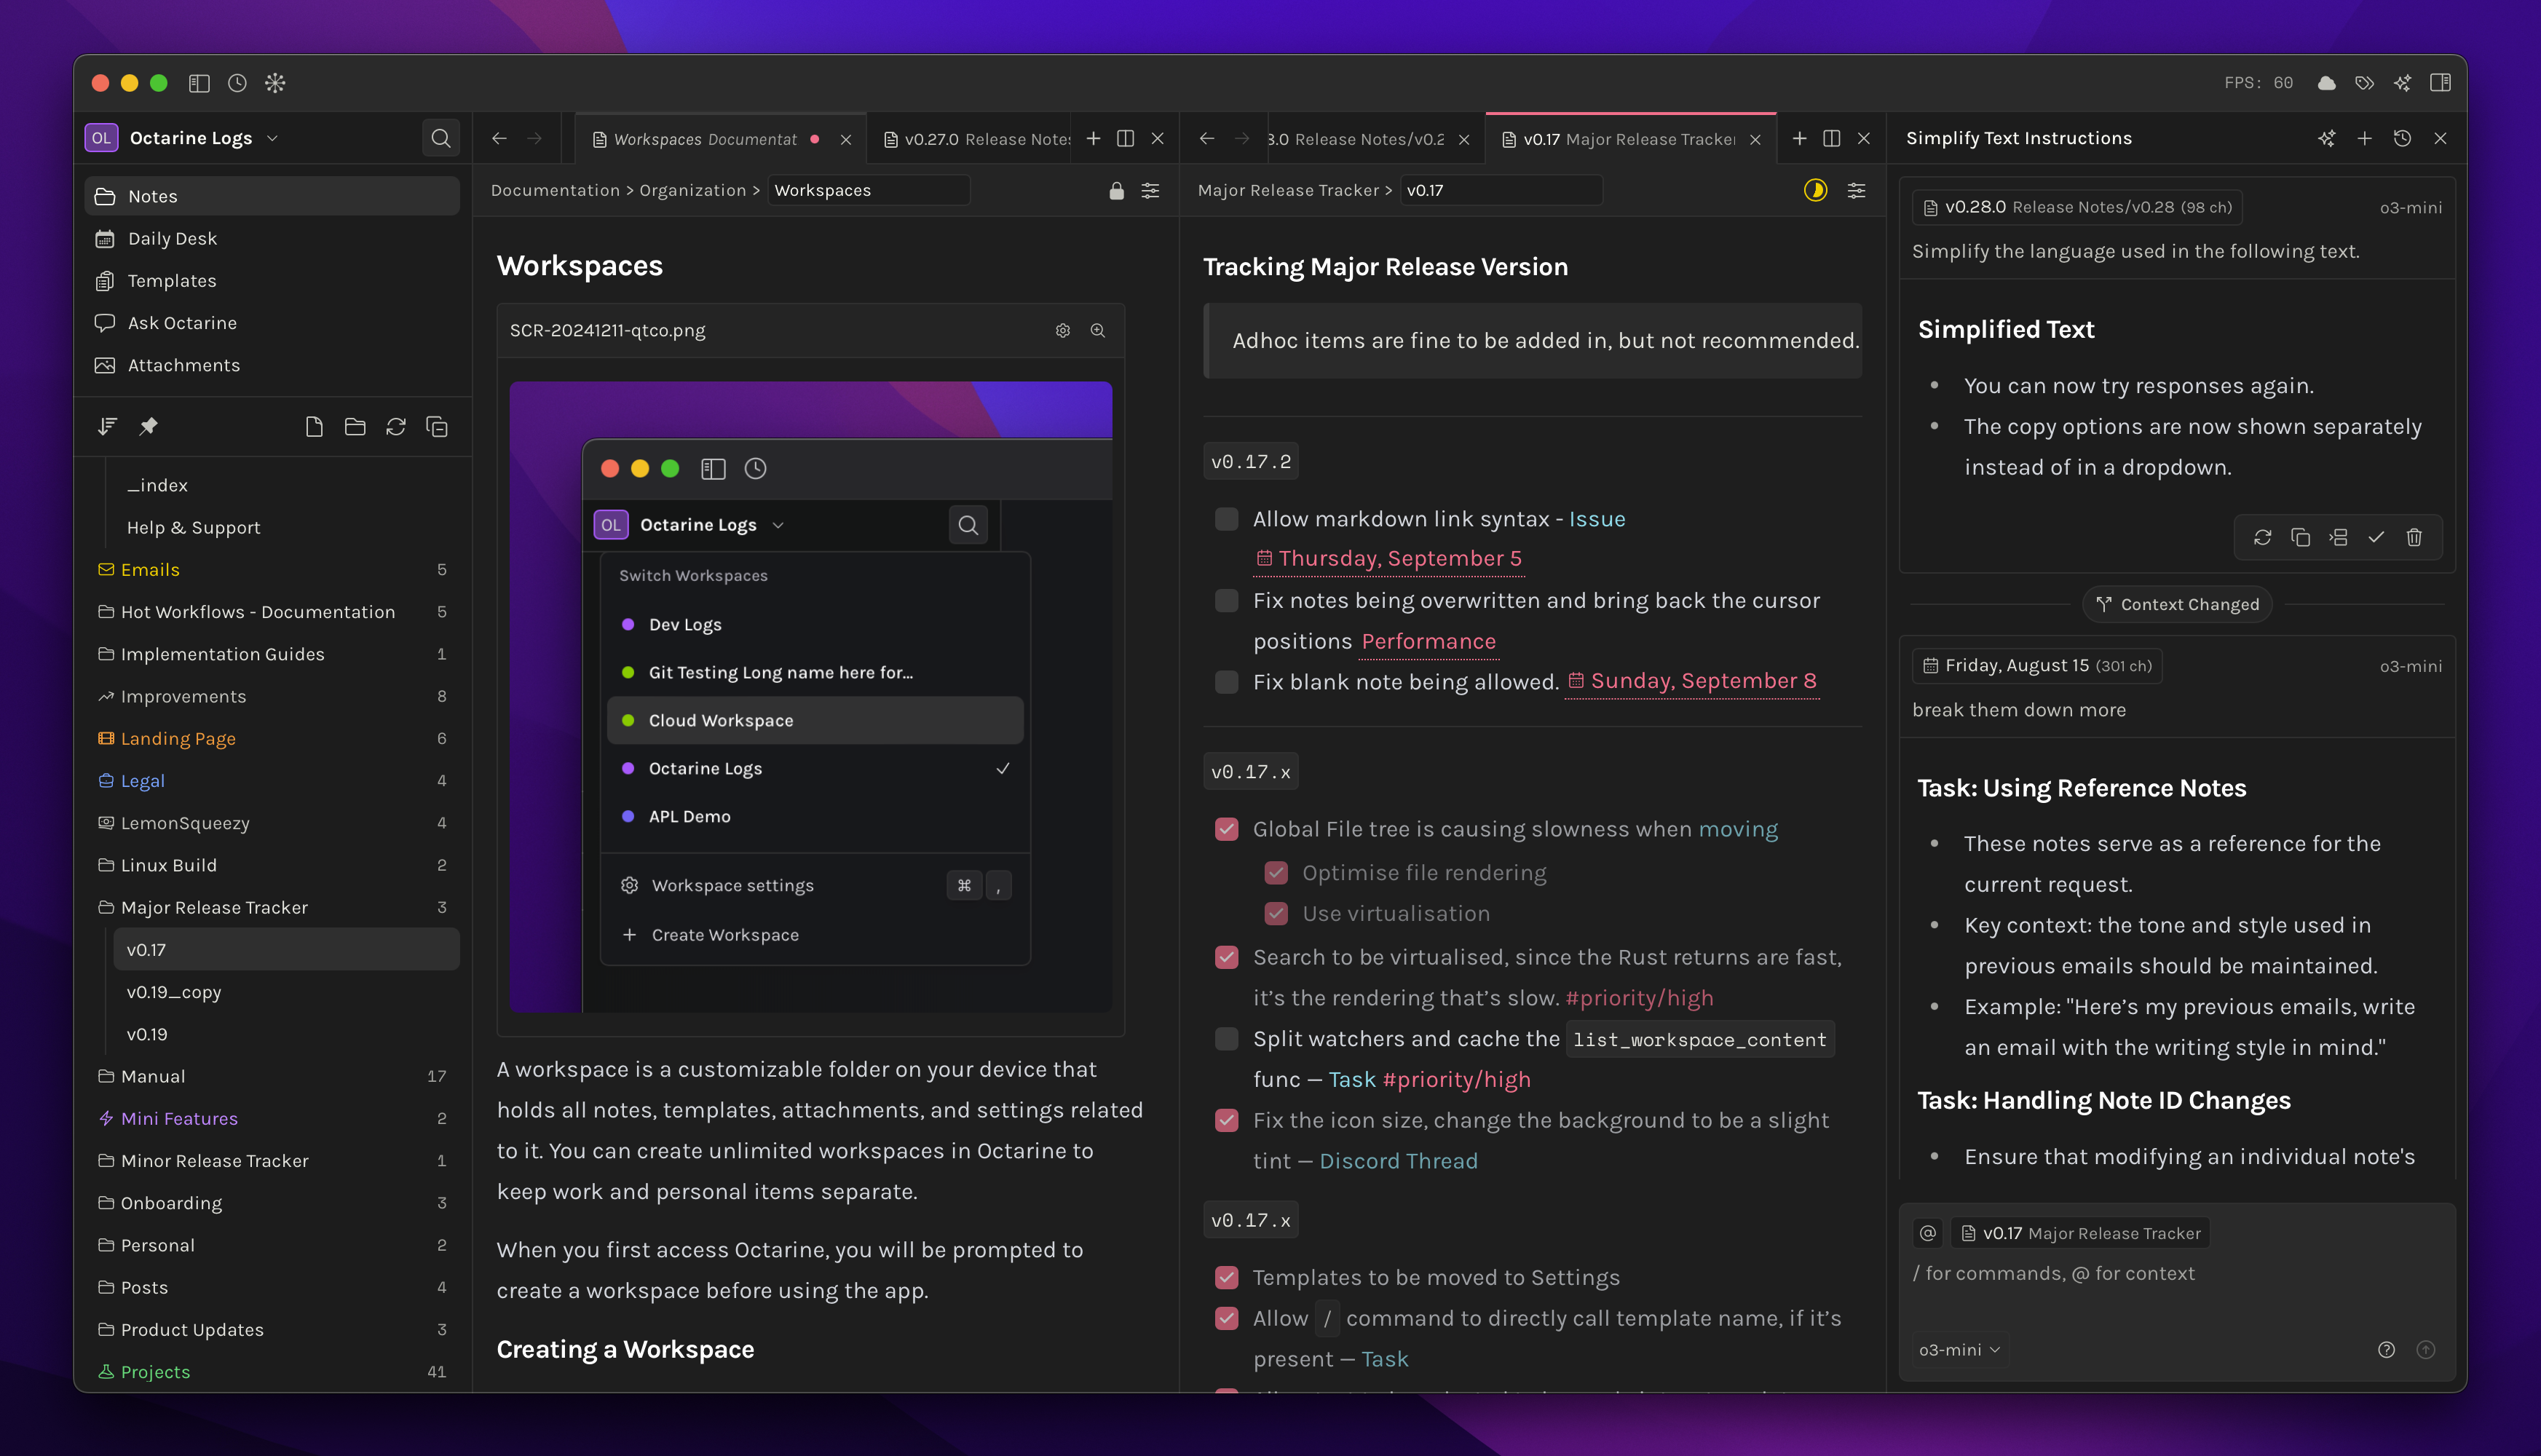
Task: Toggle the left sidebar panel icon
Action: (x=199, y=83)
